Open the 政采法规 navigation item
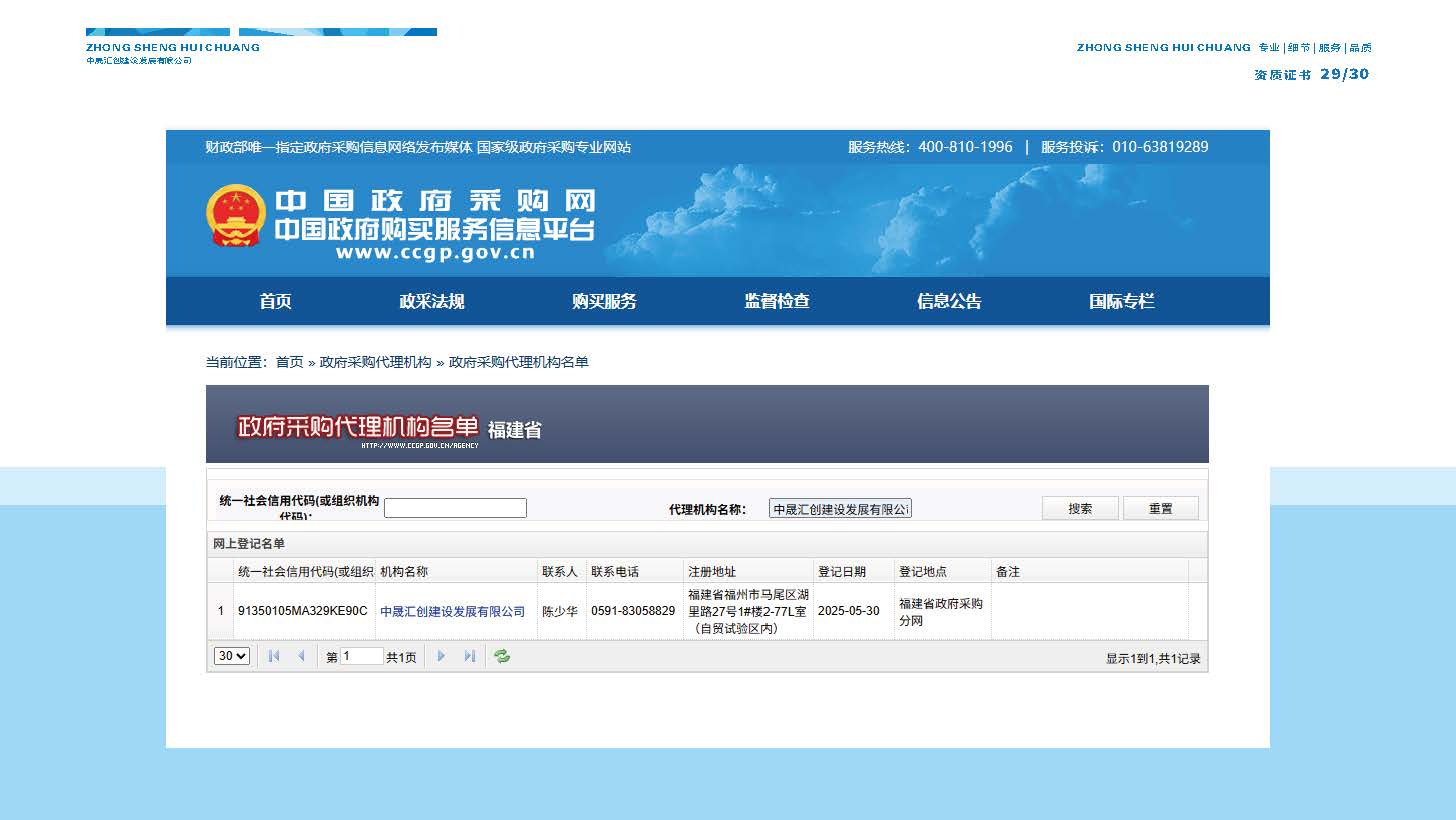The image size is (1456, 820). tap(431, 301)
